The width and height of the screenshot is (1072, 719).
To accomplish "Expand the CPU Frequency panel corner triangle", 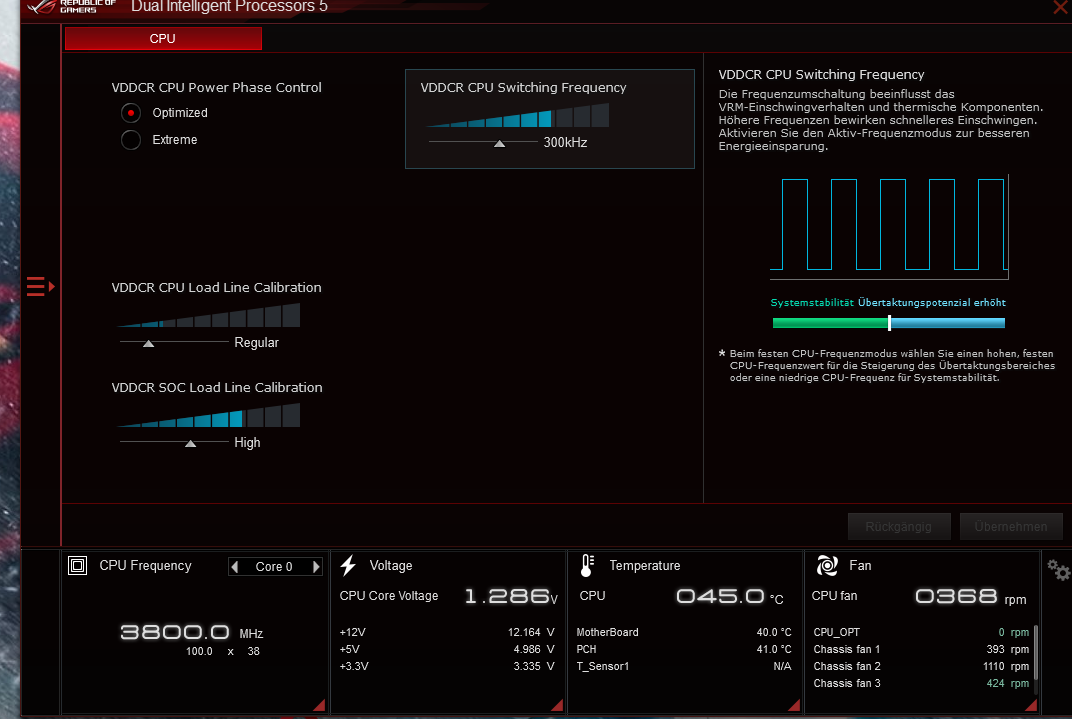I will click(x=319, y=705).
